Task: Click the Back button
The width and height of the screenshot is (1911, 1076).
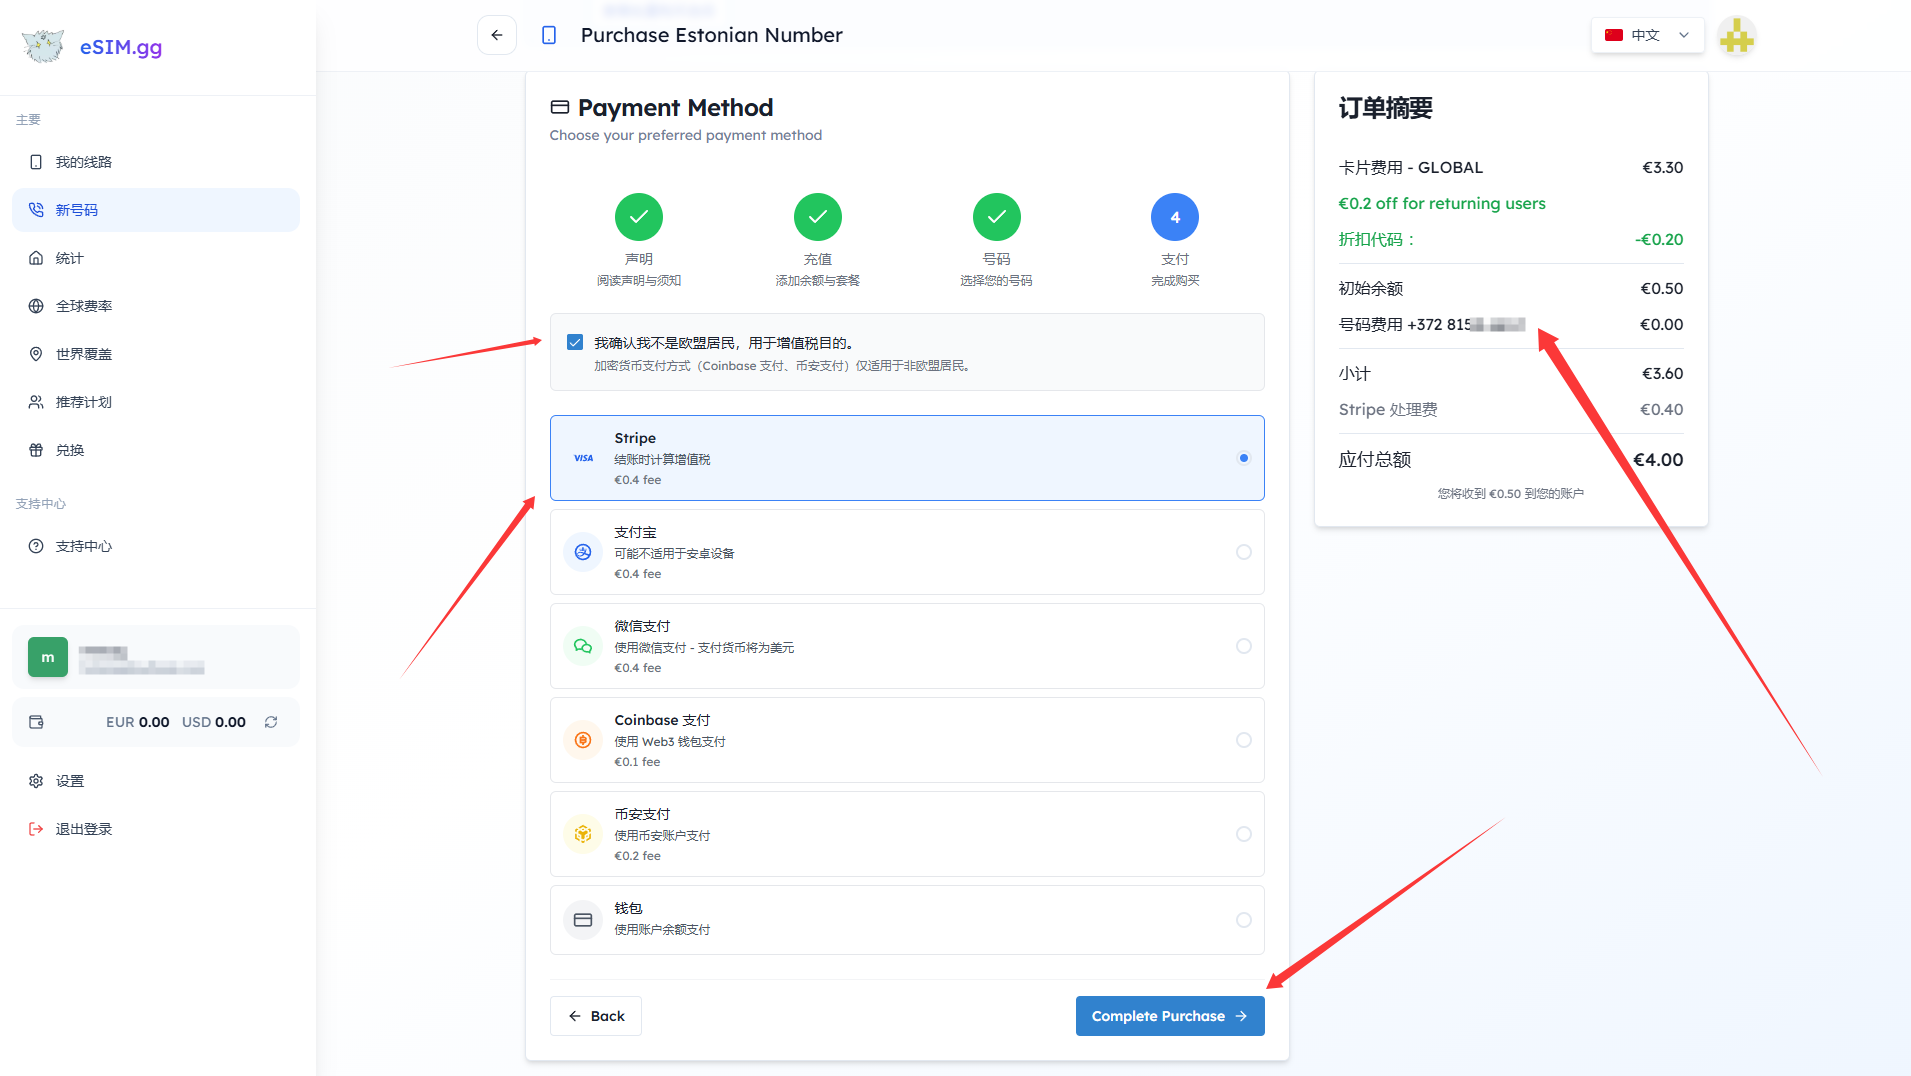Action: pos(596,1016)
